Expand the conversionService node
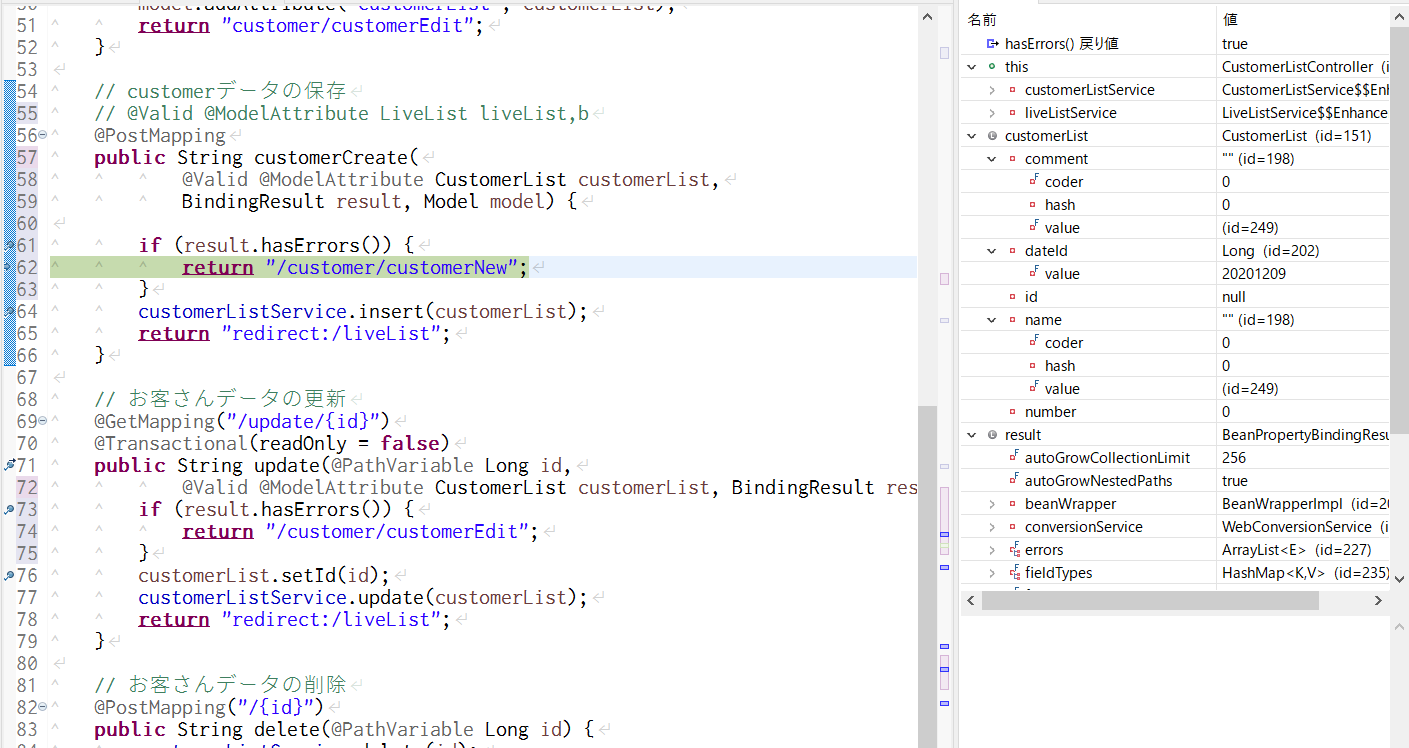This screenshot has height=748, width=1409. click(991, 527)
